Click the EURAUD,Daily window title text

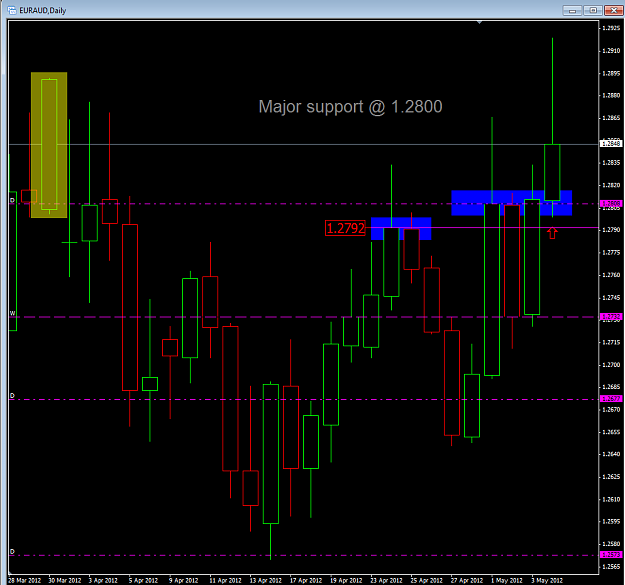[x=42, y=10]
